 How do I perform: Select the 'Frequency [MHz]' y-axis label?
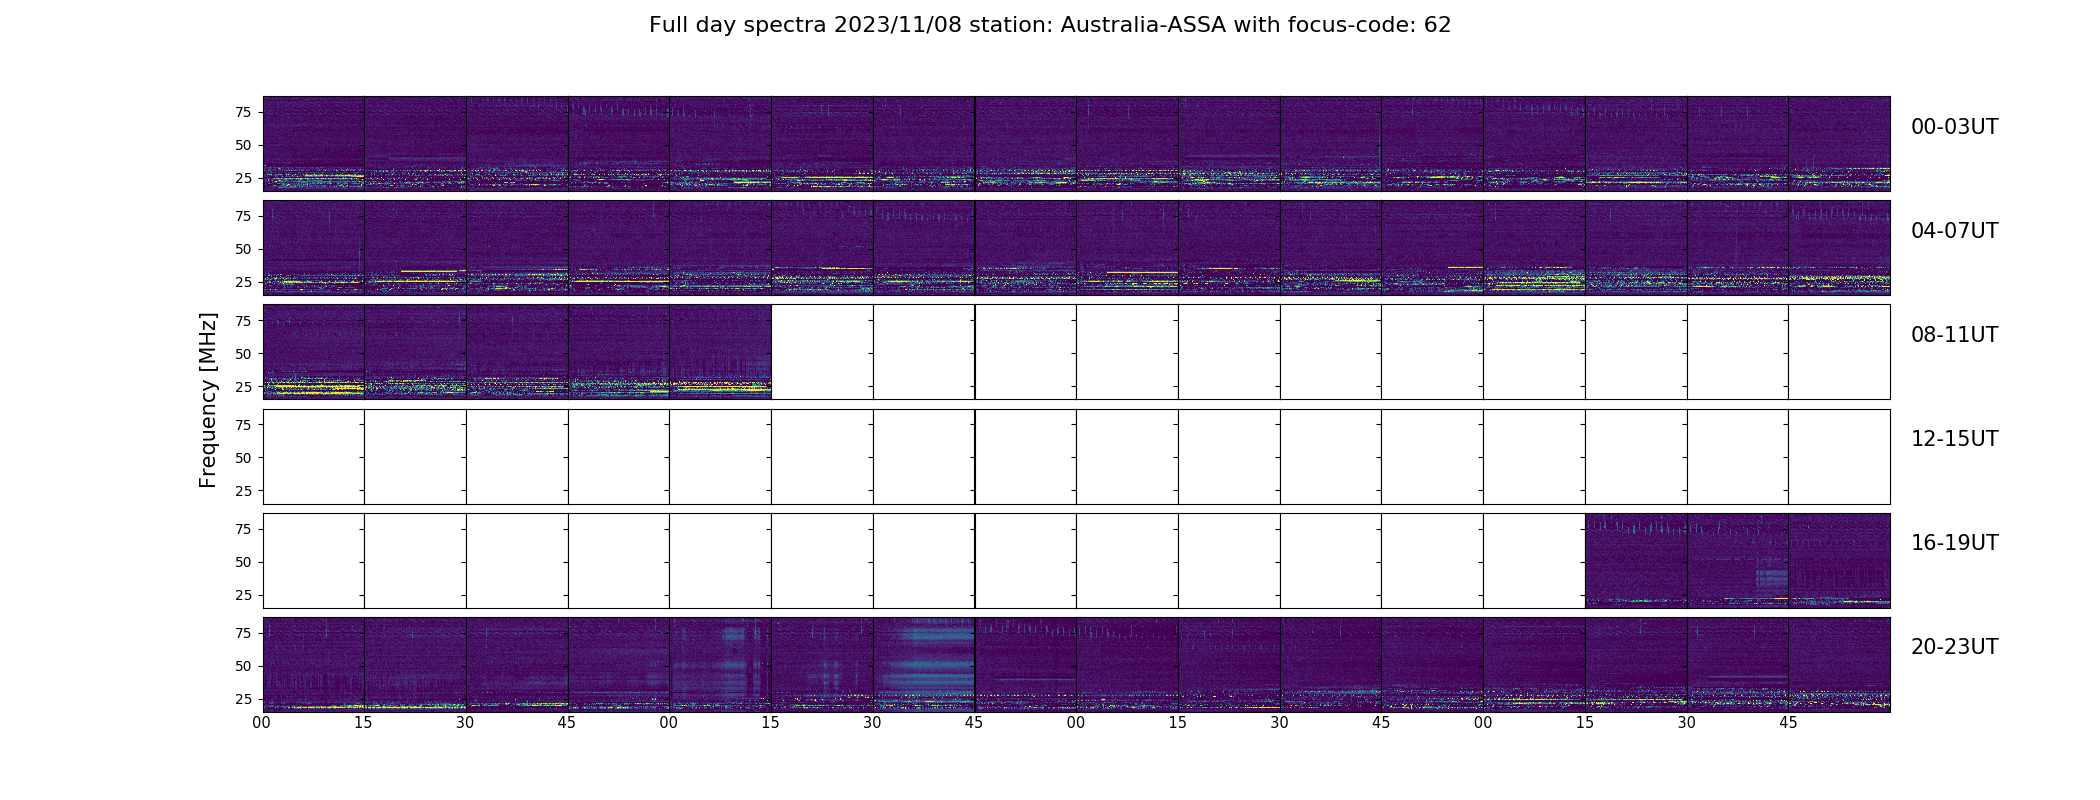[x=208, y=400]
